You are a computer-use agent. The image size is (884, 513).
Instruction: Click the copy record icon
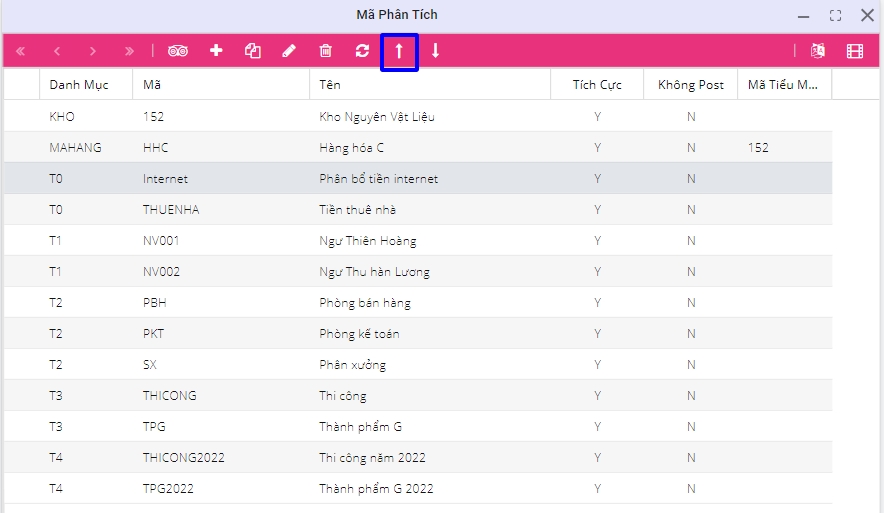253,51
